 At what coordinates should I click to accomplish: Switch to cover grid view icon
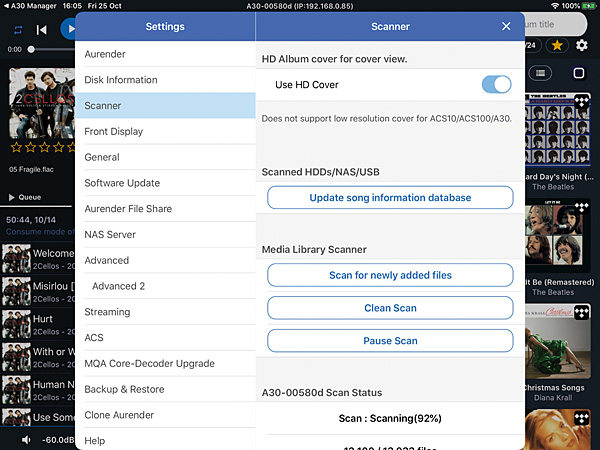coord(579,73)
